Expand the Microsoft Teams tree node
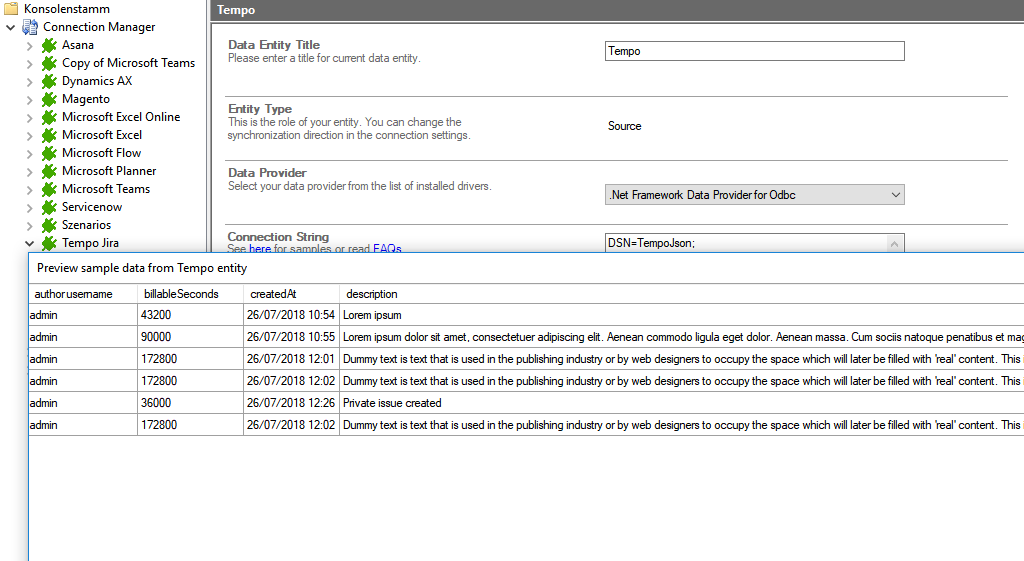The width and height of the screenshot is (1024, 561). click(x=29, y=189)
